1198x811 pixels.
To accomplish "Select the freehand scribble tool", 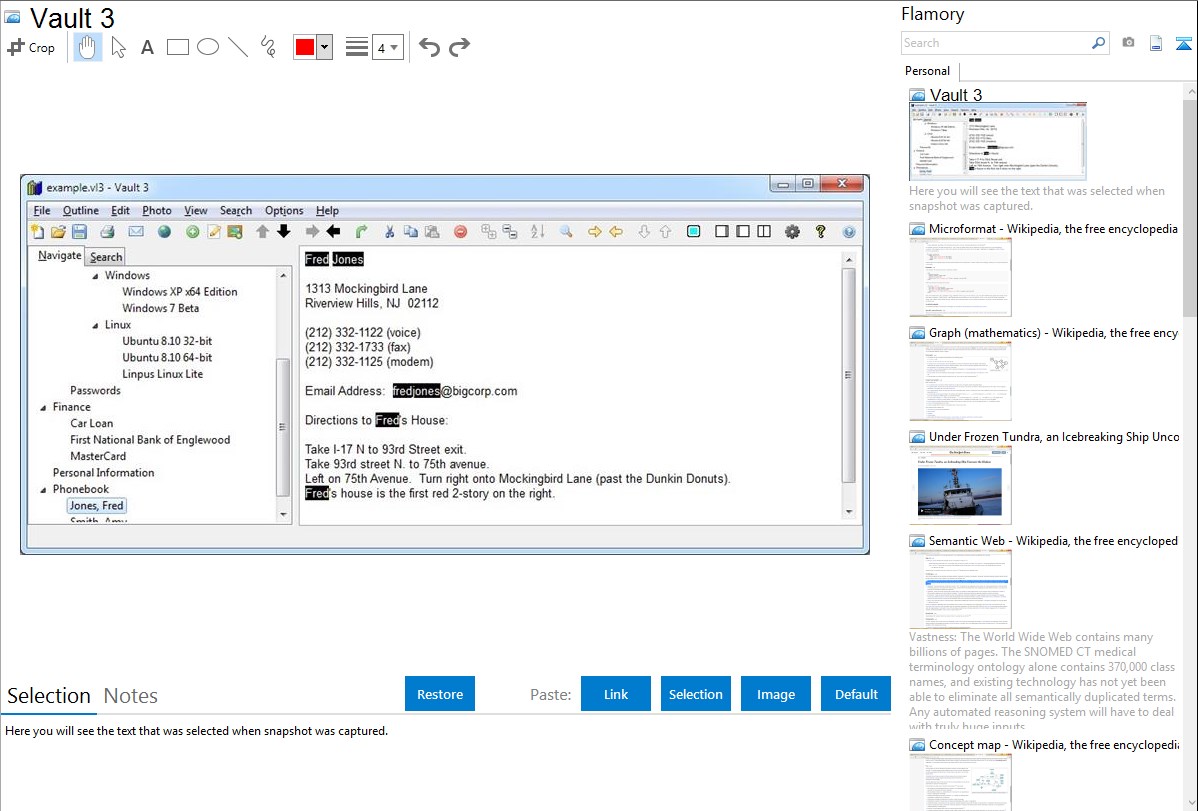I will (x=268, y=47).
